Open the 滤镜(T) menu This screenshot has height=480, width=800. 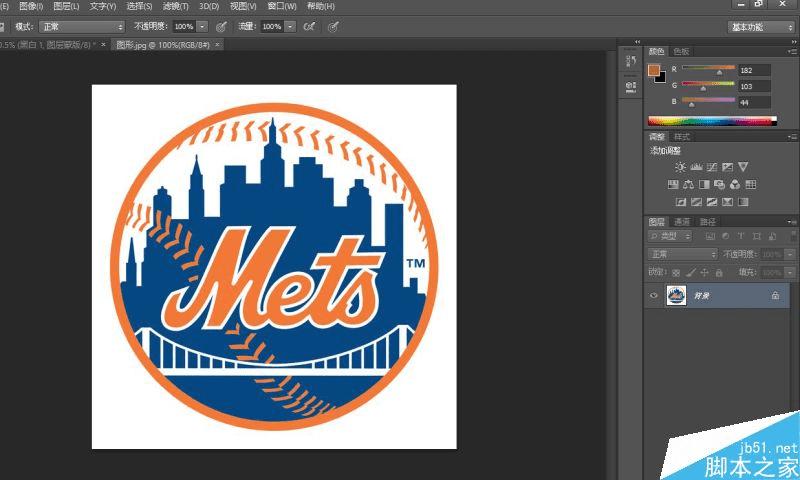click(x=176, y=6)
